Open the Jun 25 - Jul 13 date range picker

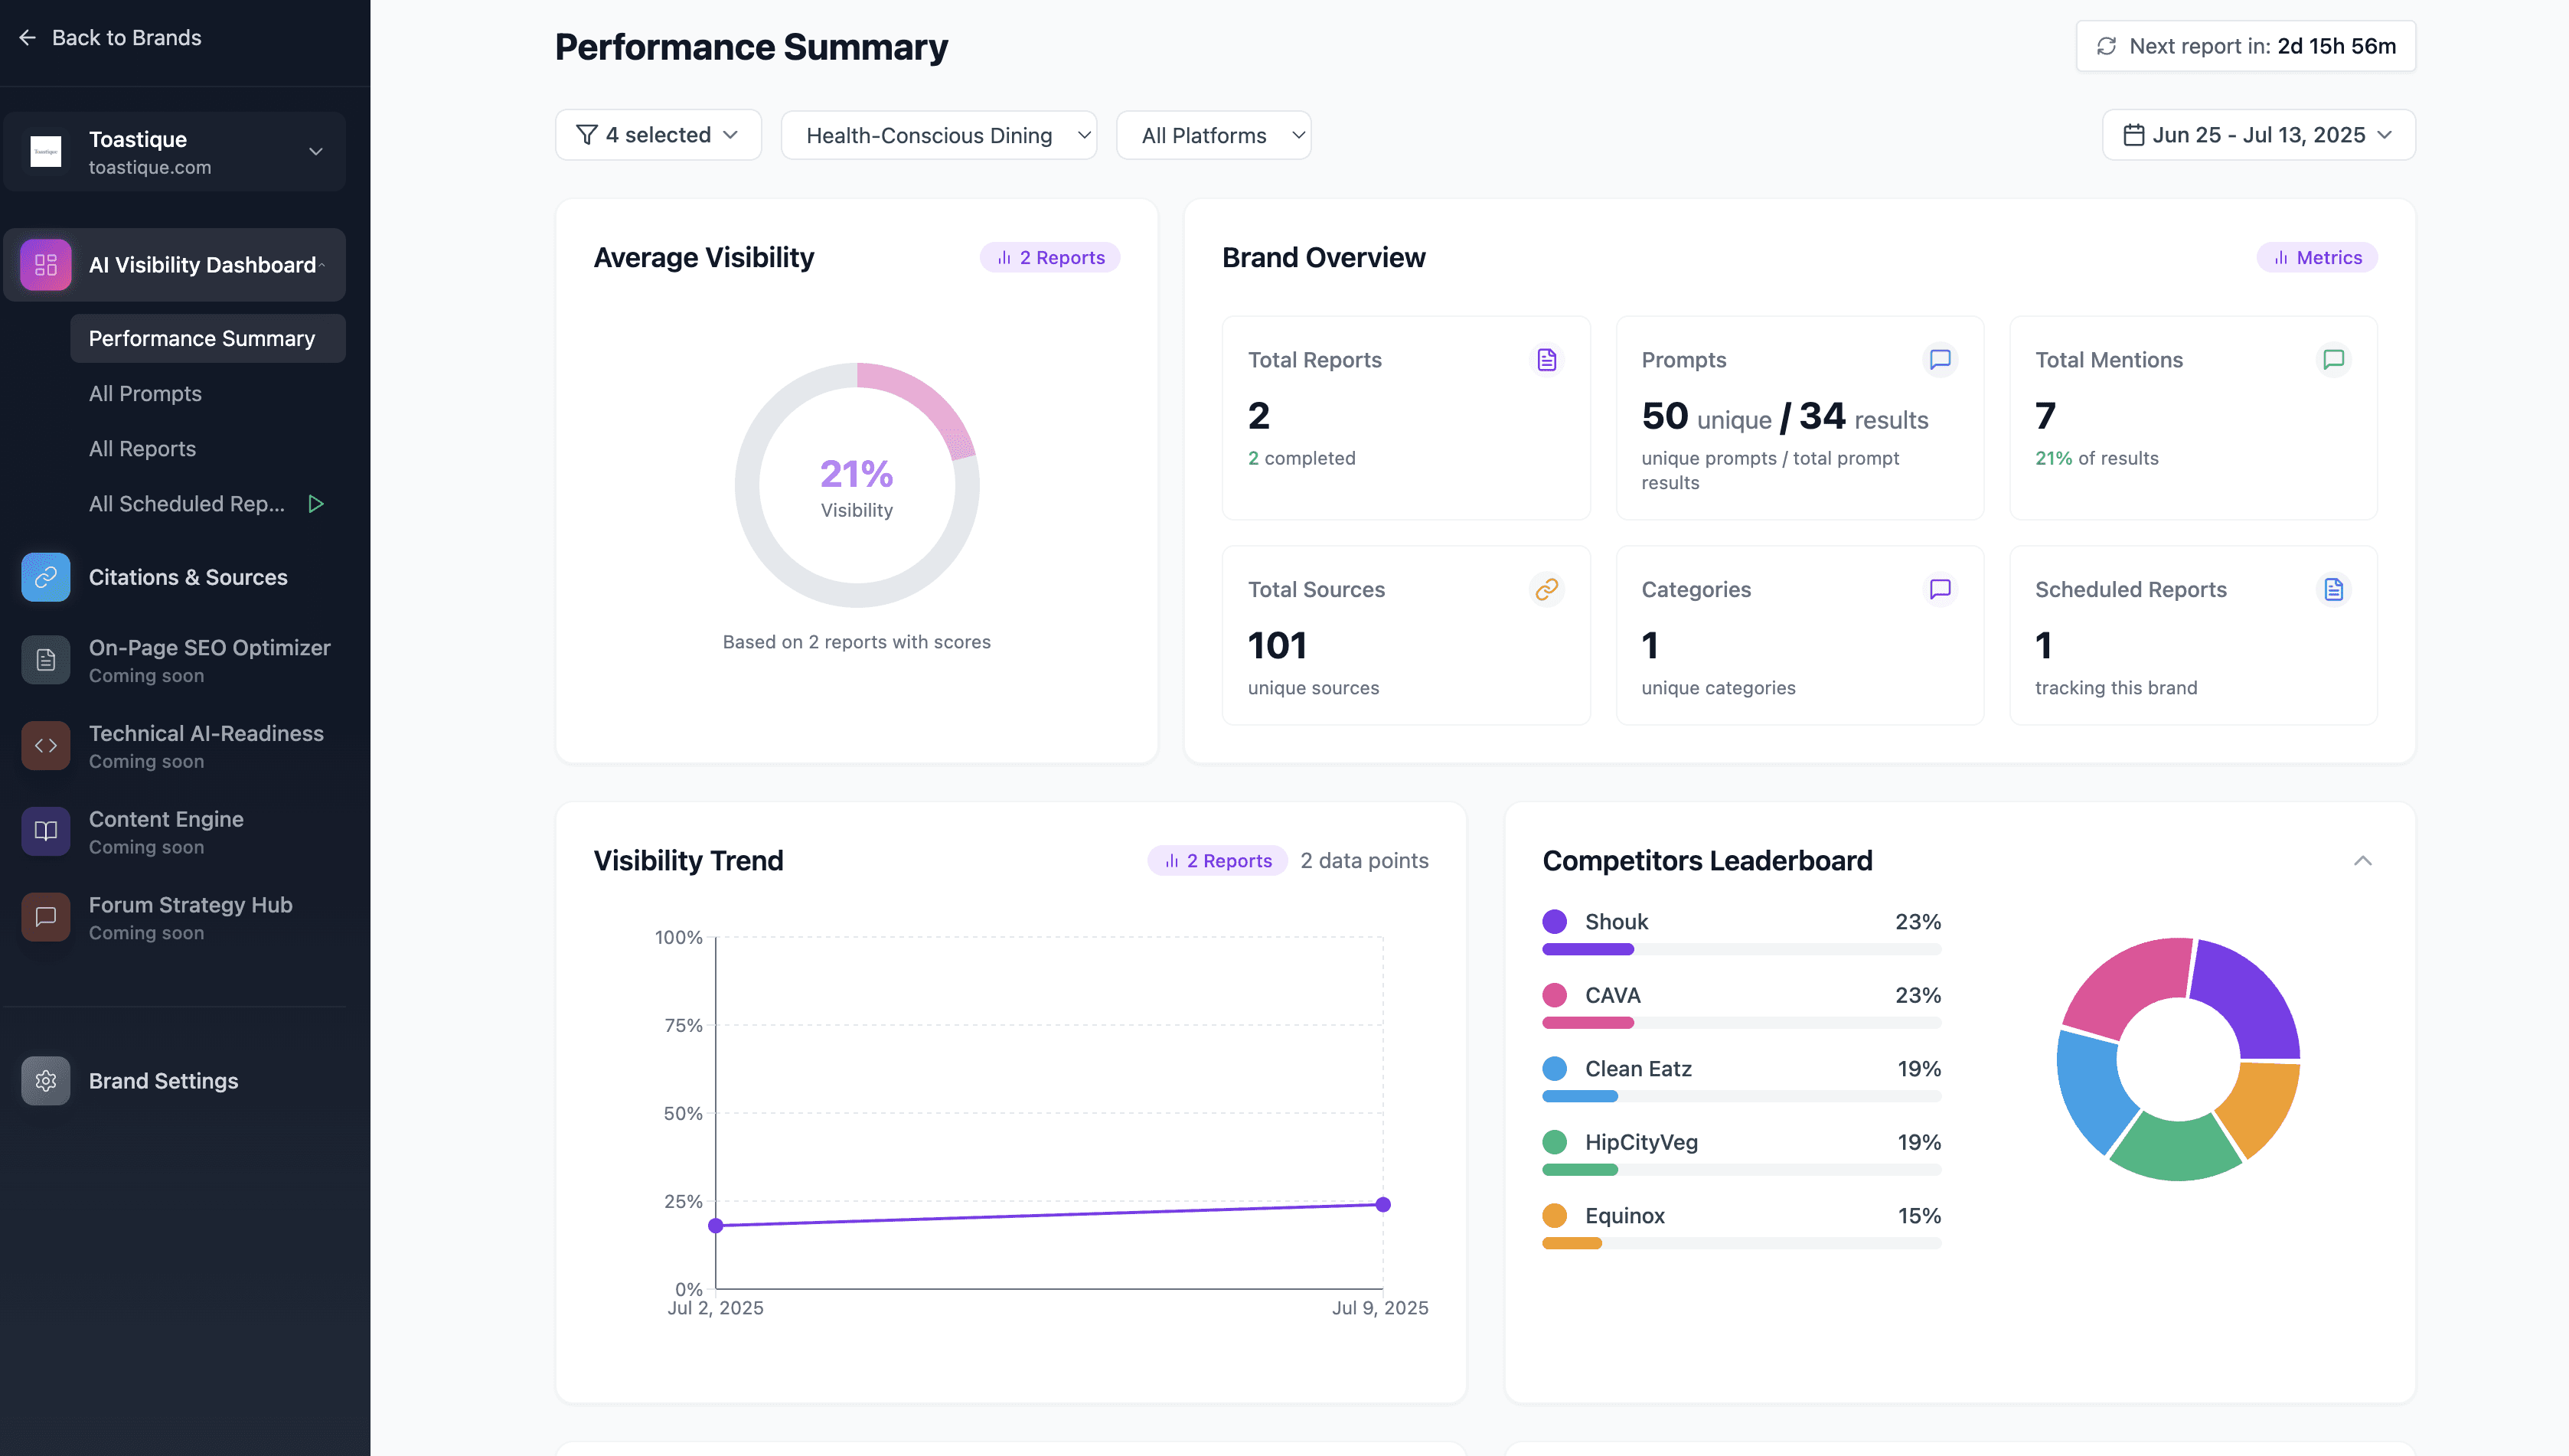tap(2258, 135)
